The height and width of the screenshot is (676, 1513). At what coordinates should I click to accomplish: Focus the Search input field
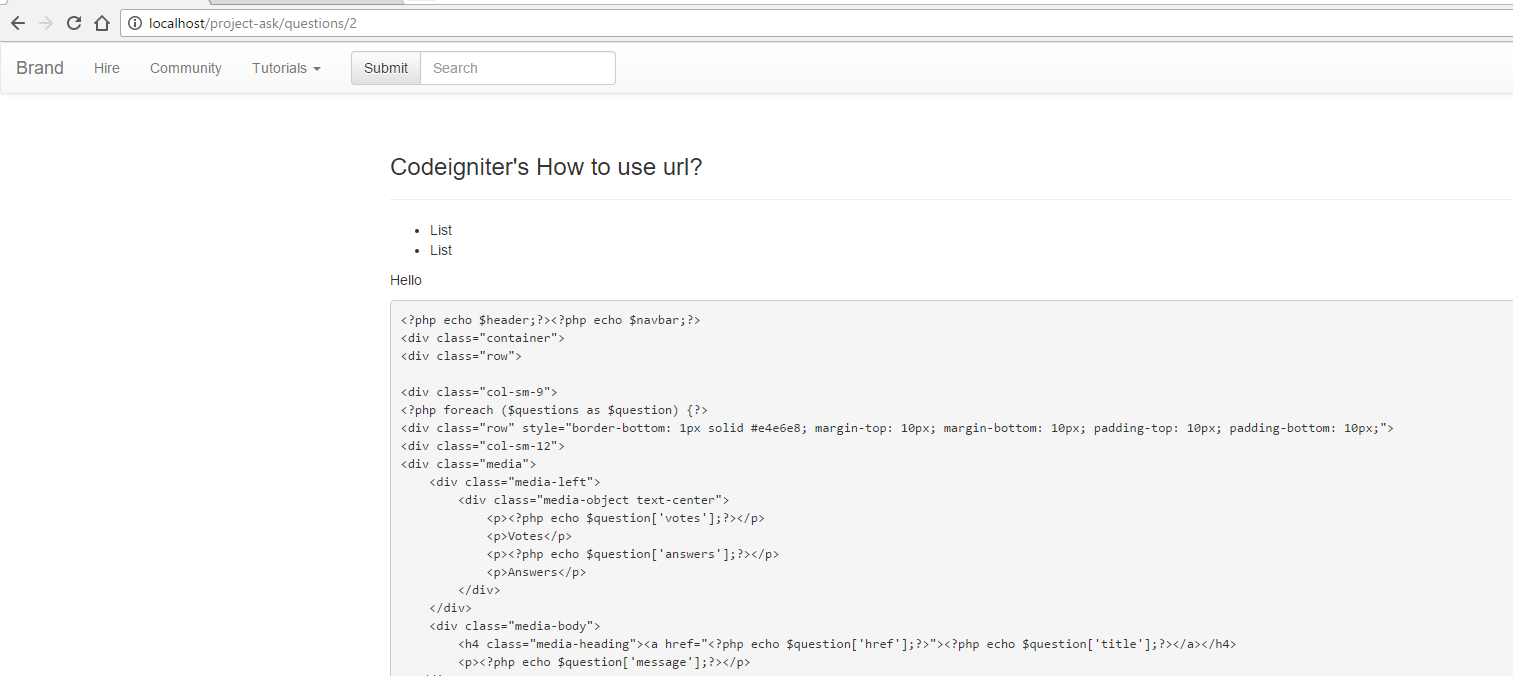tap(518, 68)
